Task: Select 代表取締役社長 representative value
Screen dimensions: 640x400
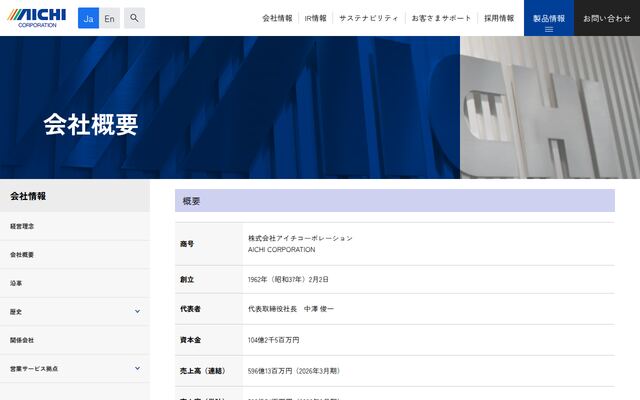Action: tap(291, 309)
